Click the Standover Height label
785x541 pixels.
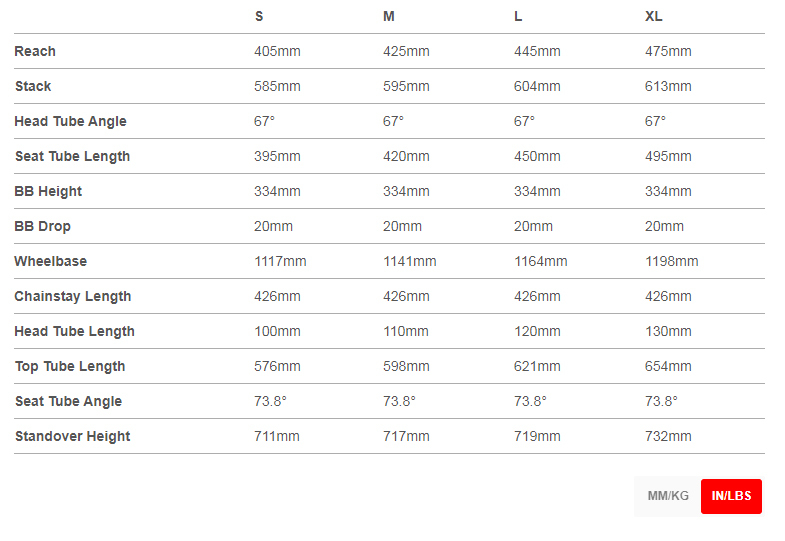pyautogui.click(x=72, y=436)
